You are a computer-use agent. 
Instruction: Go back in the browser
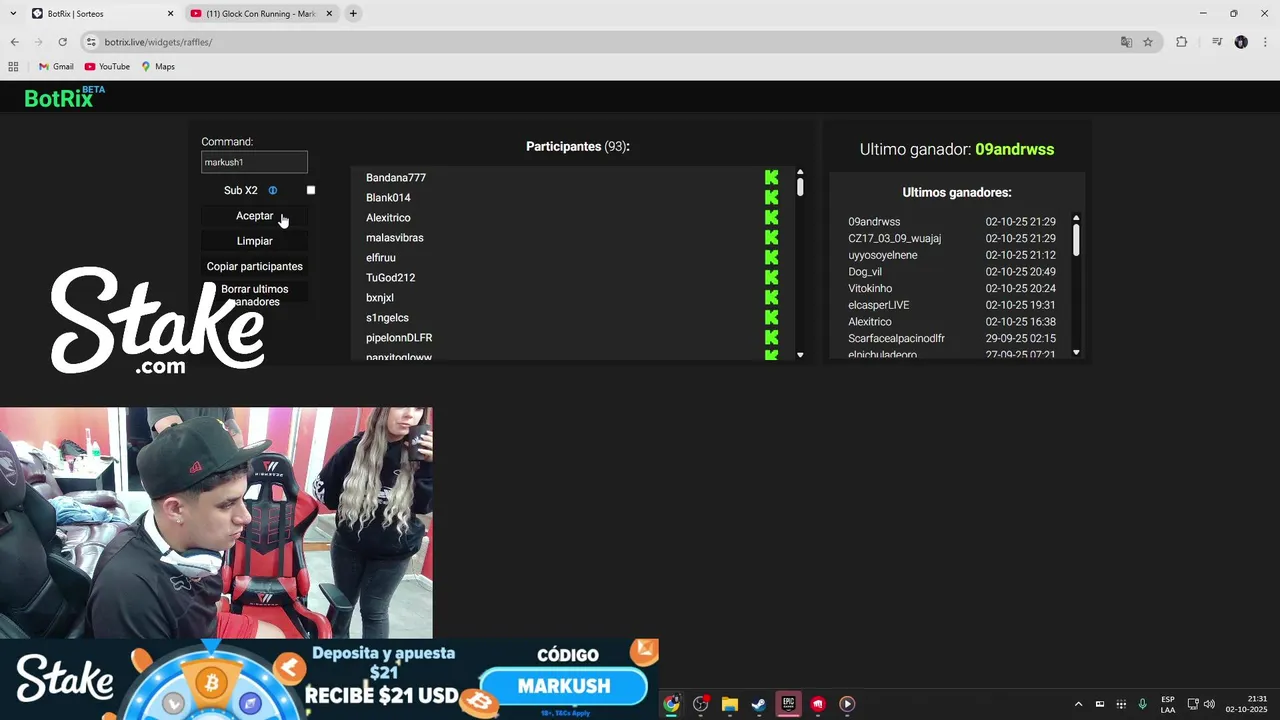tap(14, 42)
